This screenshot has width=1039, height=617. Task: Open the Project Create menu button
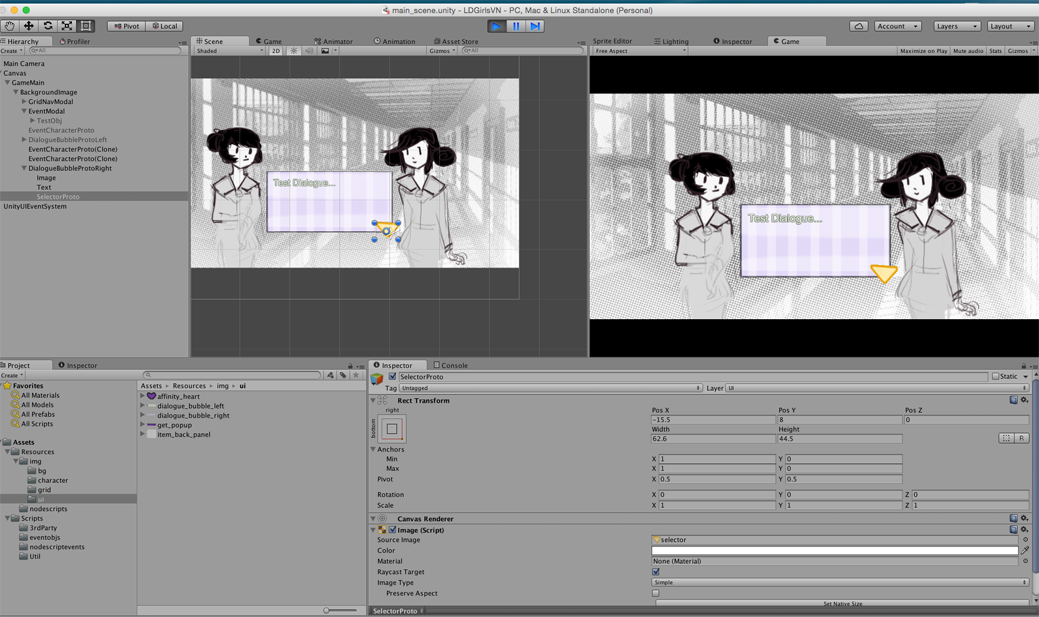click(12, 375)
